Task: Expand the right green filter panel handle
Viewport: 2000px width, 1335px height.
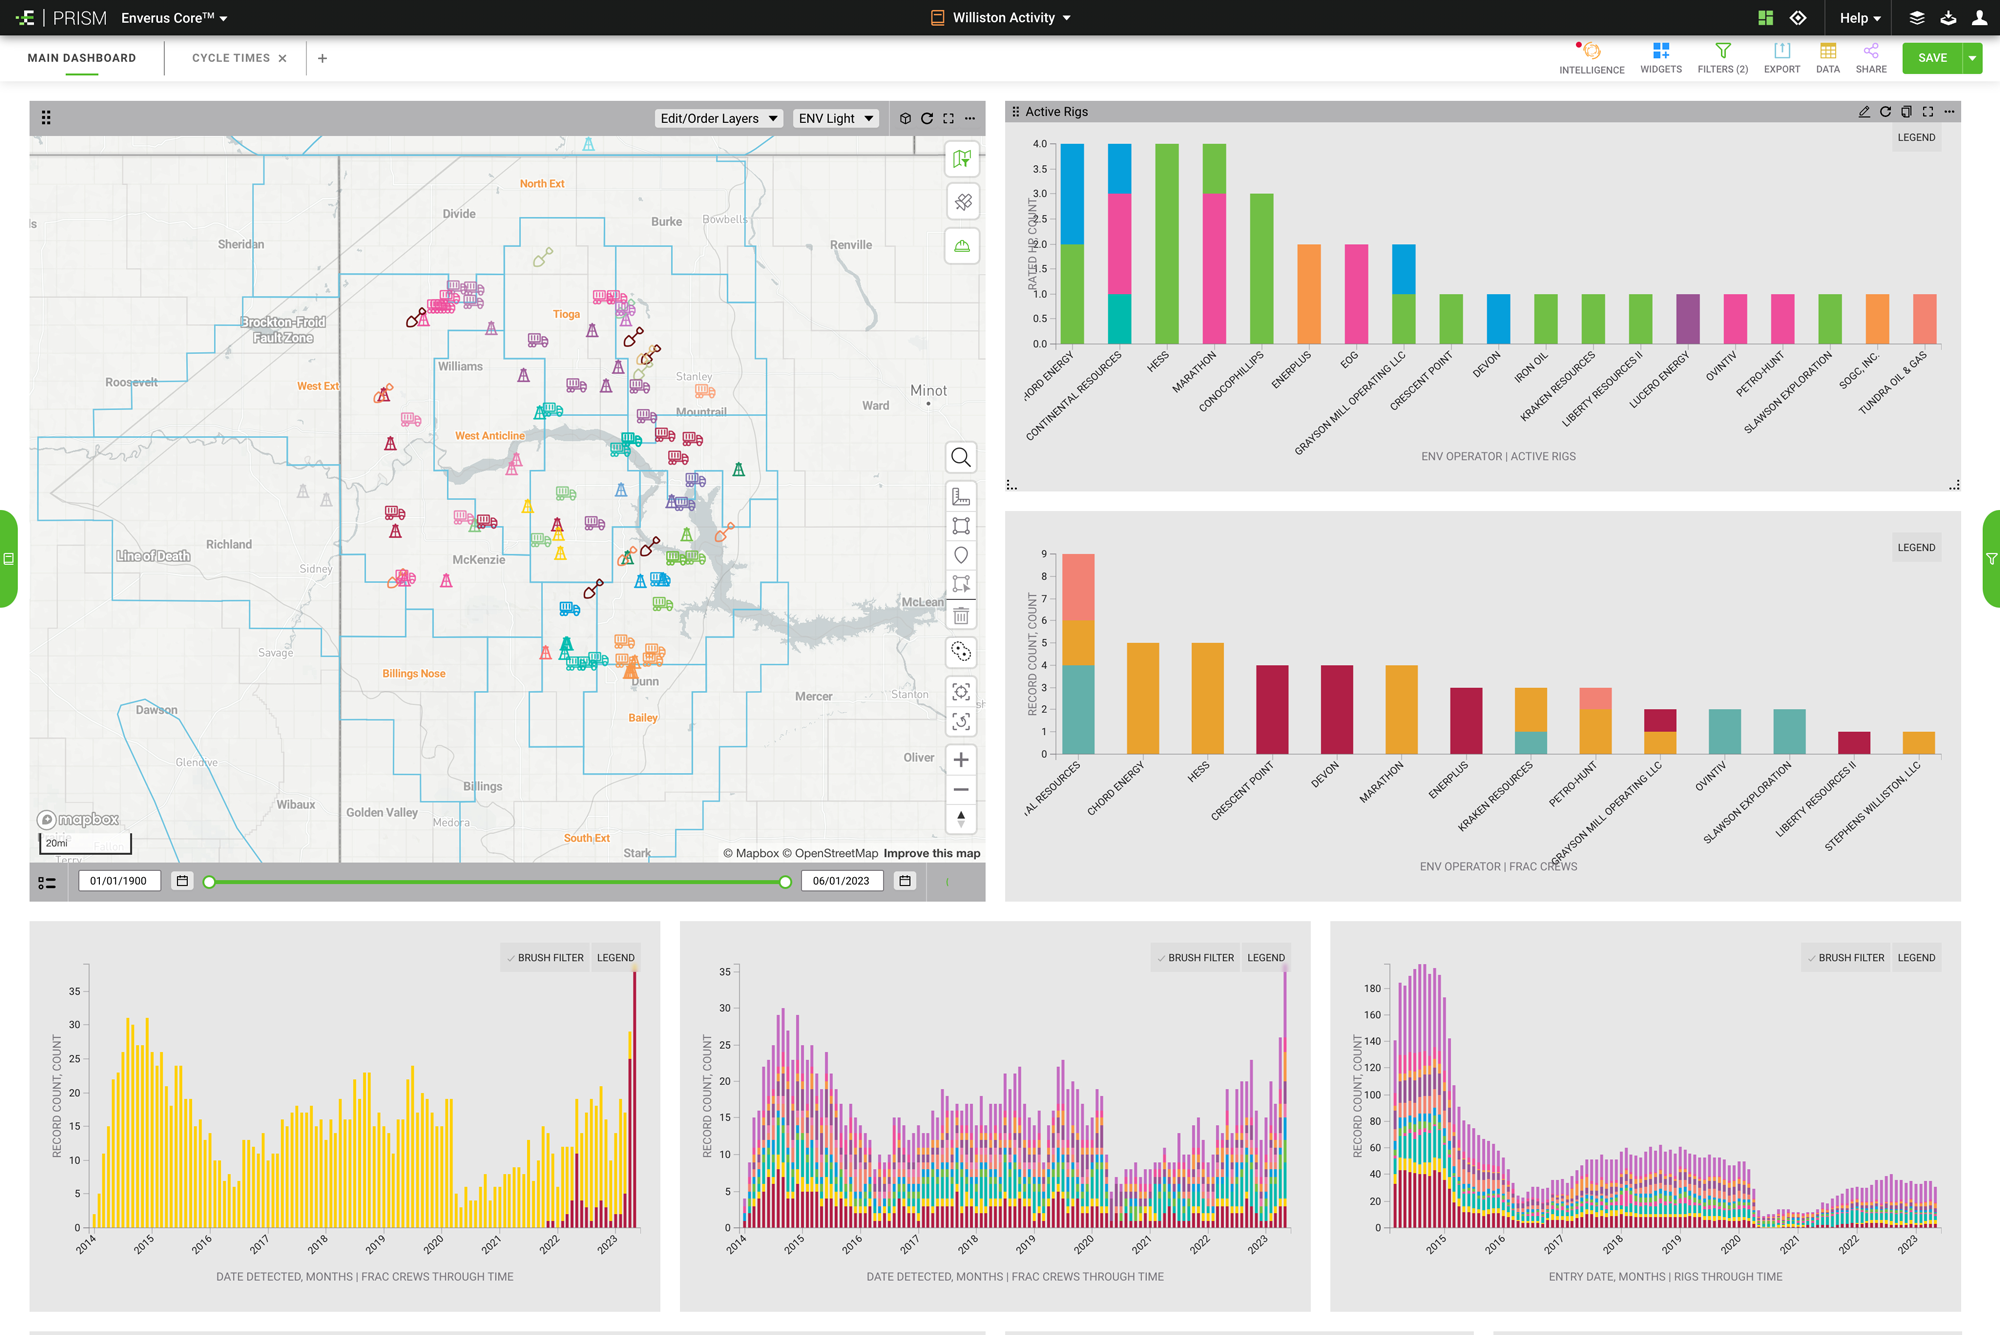Action: pyautogui.click(x=1991, y=559)
